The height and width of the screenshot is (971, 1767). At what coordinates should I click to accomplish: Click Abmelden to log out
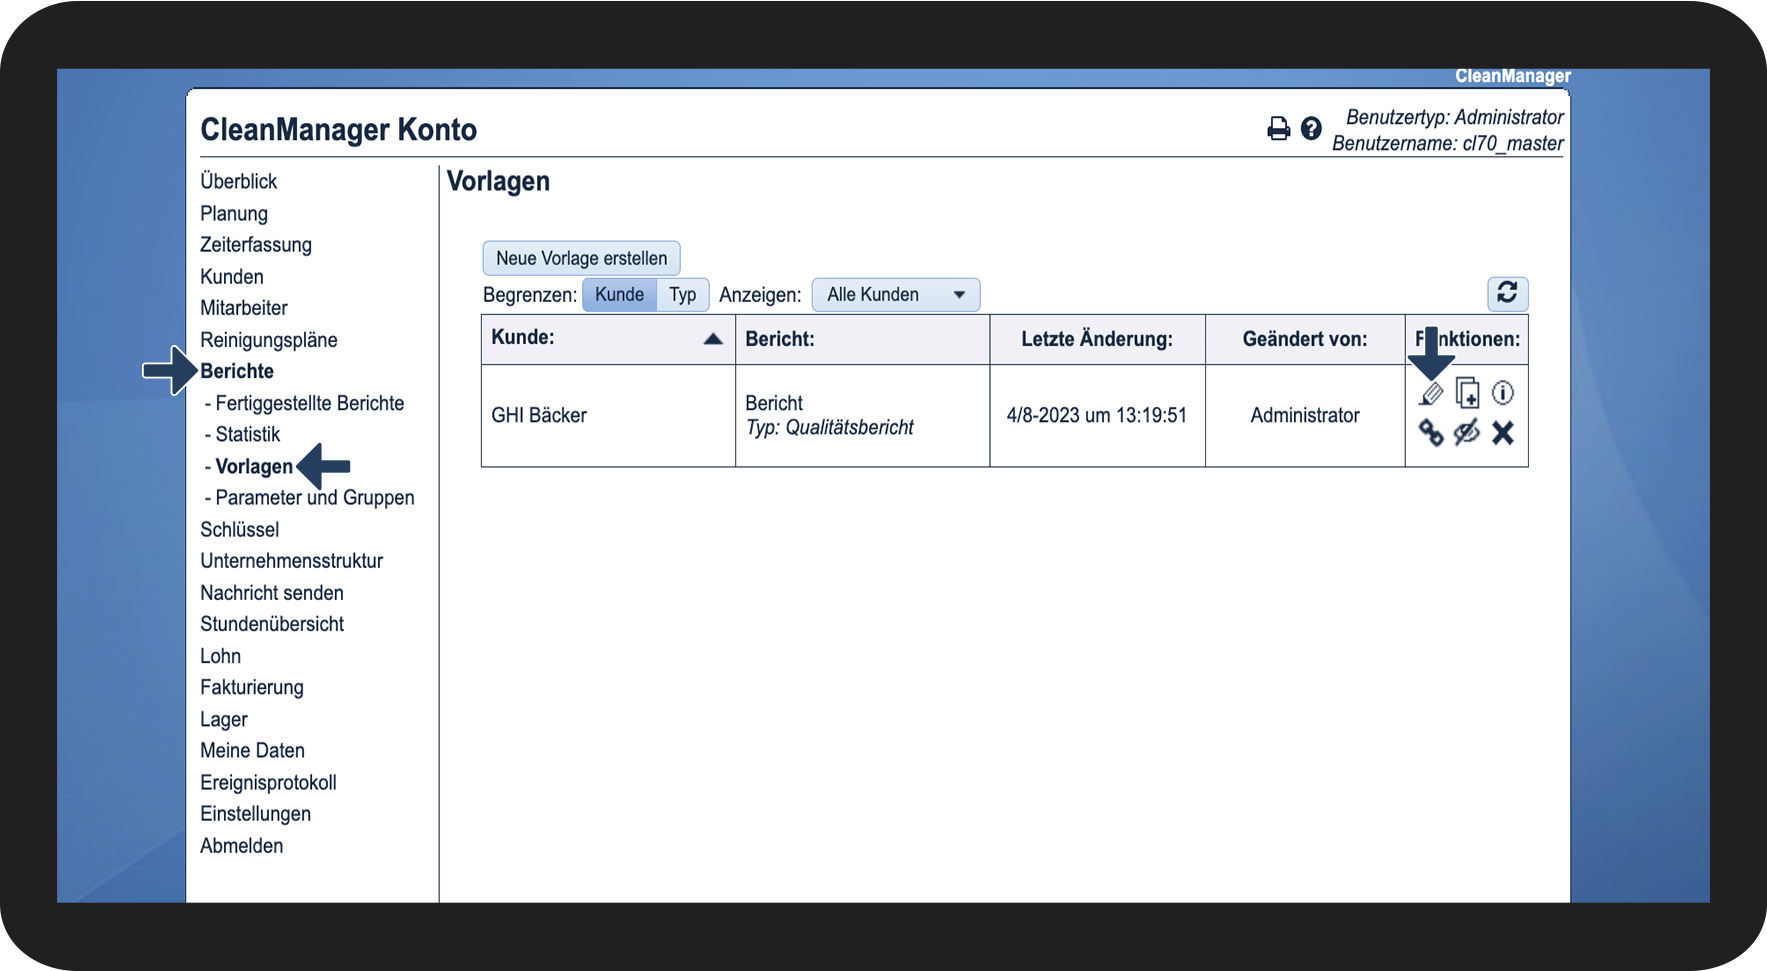click(x=241, y=846)
